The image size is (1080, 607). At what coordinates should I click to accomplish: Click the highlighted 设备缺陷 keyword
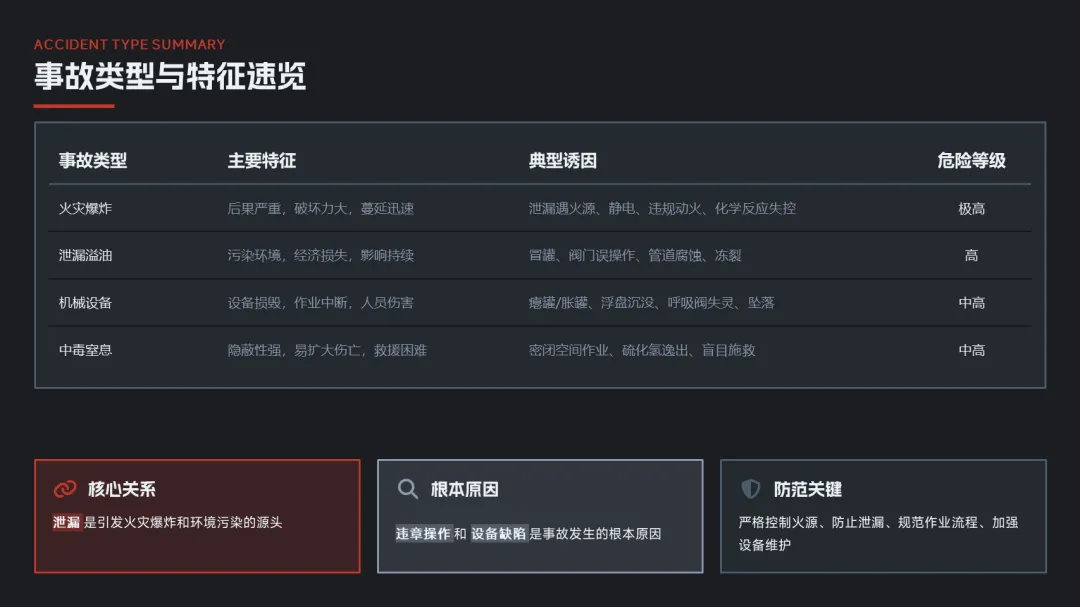pos(499,533)
